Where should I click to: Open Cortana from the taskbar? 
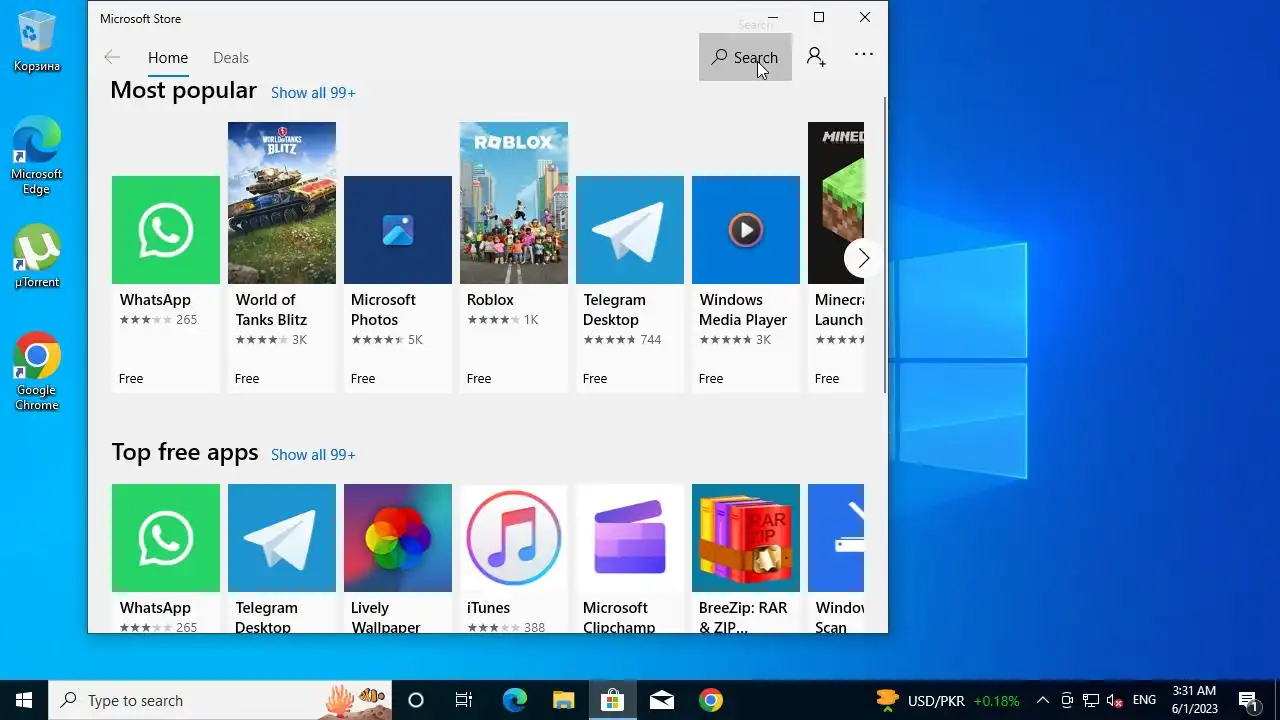point(416,700)
